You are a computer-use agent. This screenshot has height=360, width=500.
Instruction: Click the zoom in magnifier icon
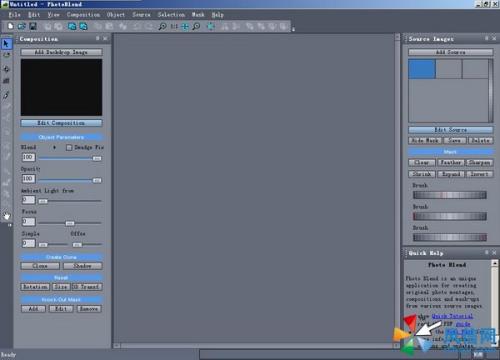162,26
